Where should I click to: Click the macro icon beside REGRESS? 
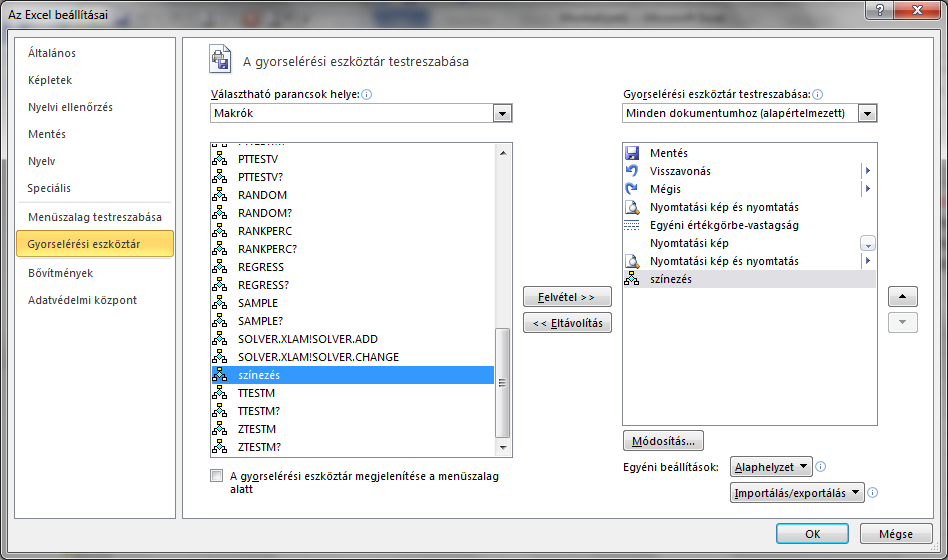click(219, 267)
